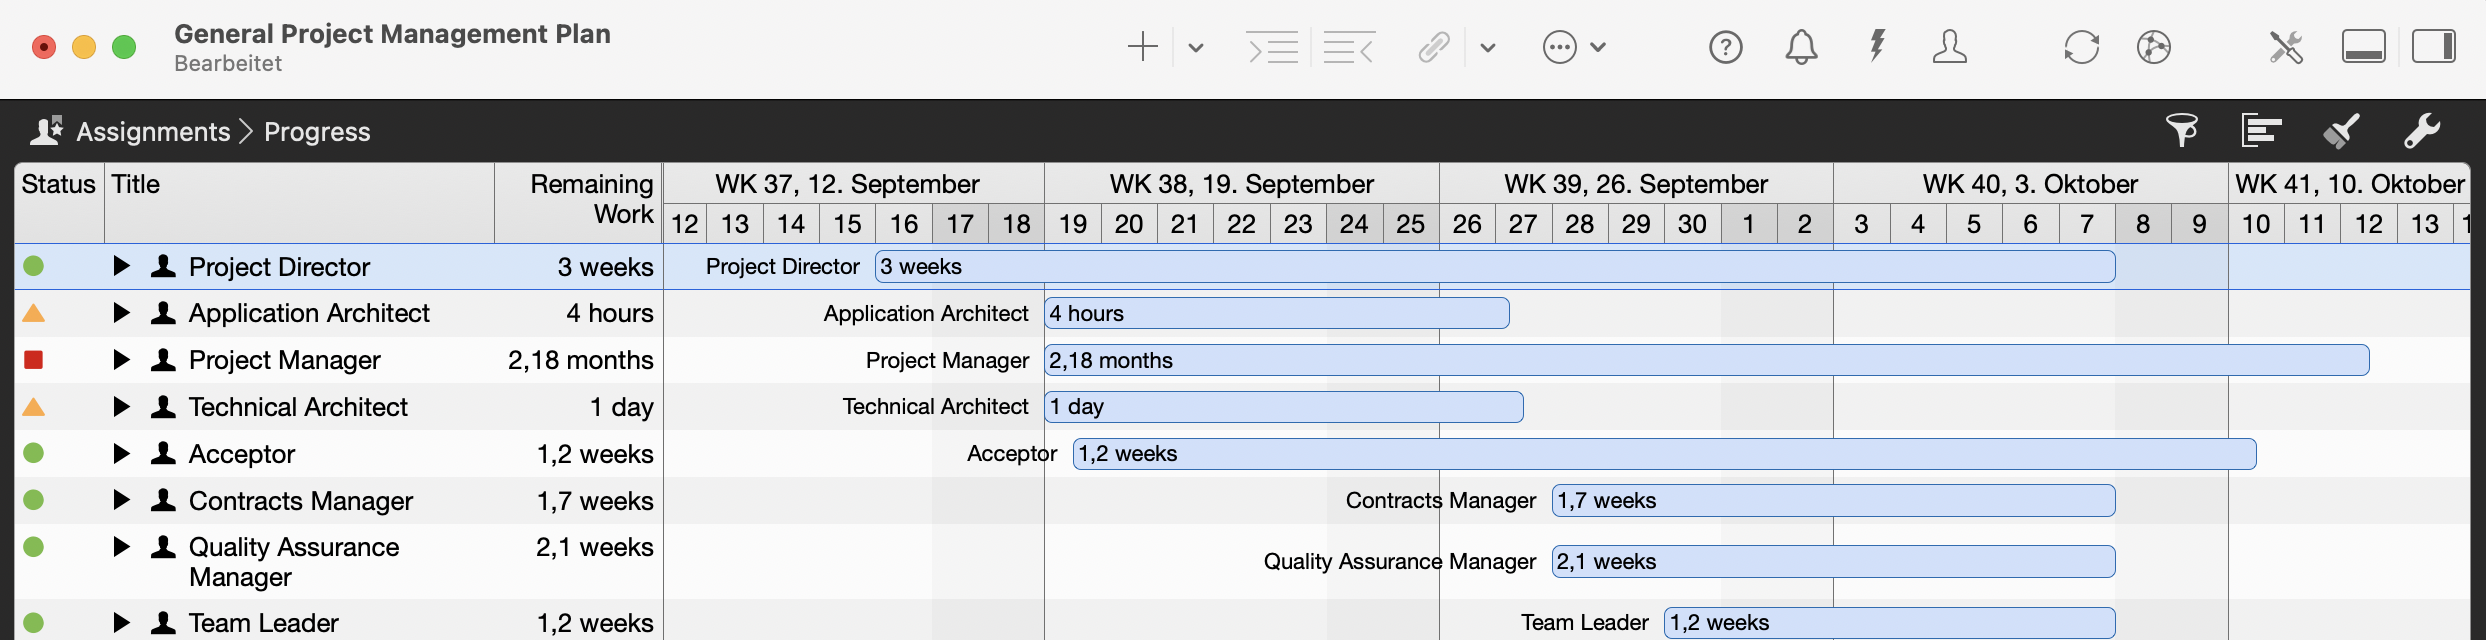Click the paintbrush styles icon
This screenshot has width=2486, height=640.
[2341, 131]
